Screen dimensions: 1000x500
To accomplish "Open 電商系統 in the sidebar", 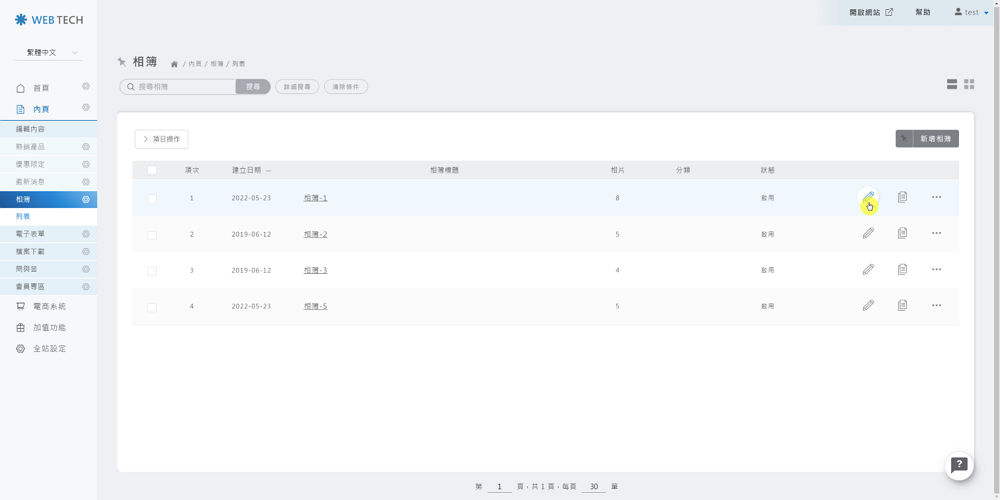I will [x=49, y=306].
